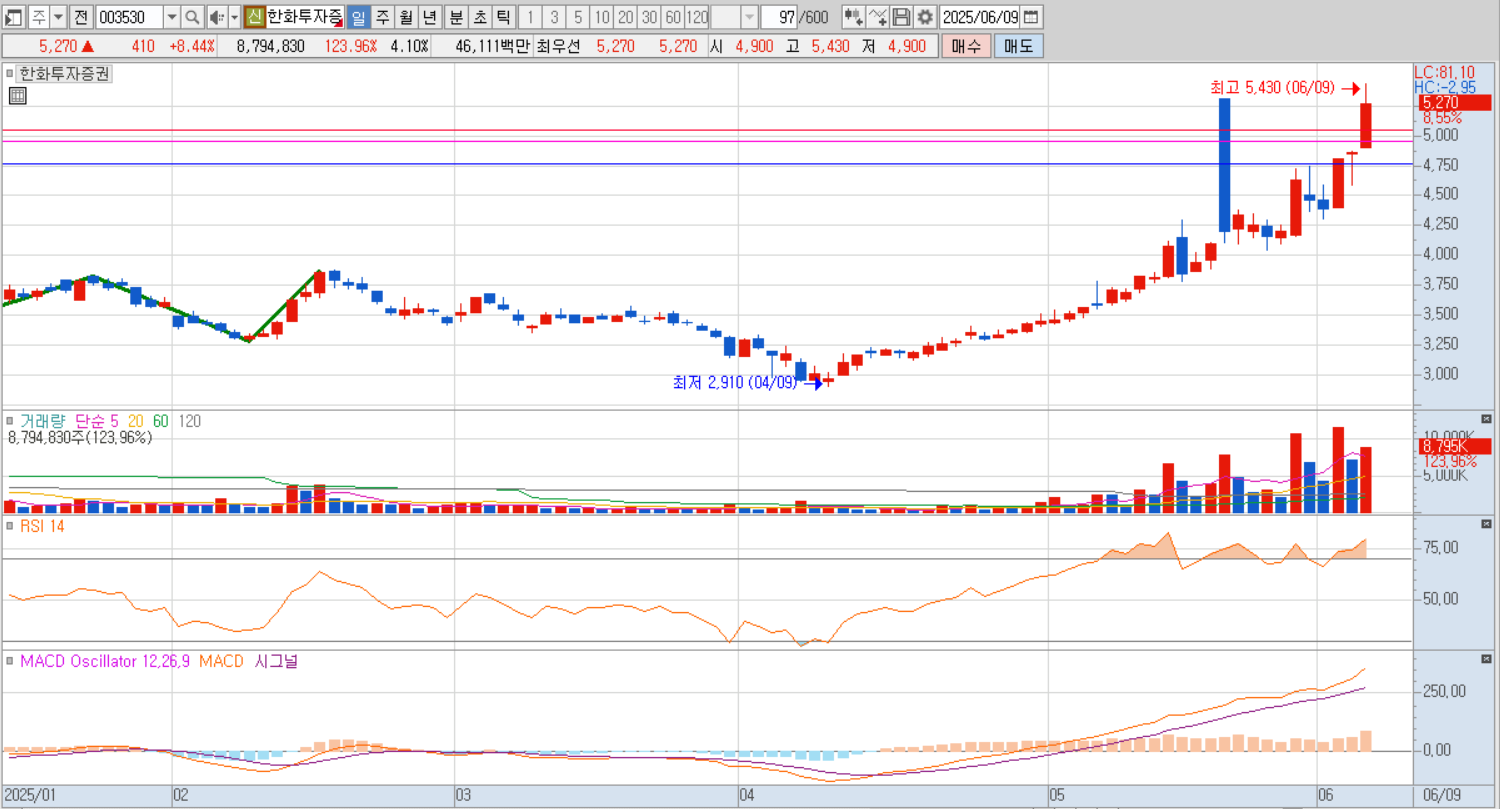Switch to 초 second chart period
The height and width of the screenshot is (809, 1500).
(x=479, y=17)
